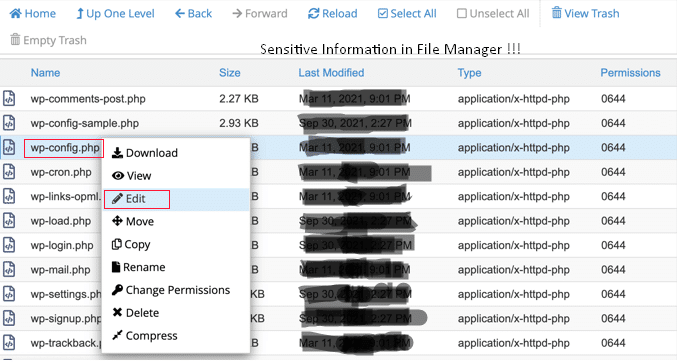Click the file icon of wp-links-opml row
Image resolution: width=677 pixels, height=363 pixels.
pos(9,196)
